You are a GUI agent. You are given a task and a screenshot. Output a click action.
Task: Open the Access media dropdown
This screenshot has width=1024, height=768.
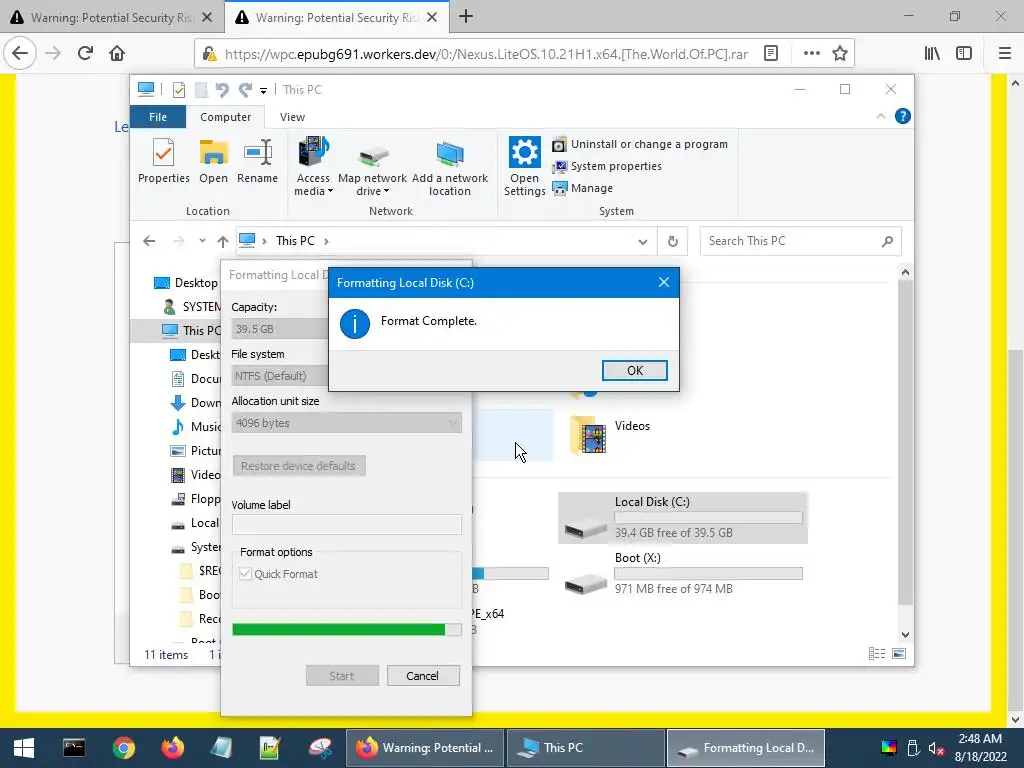313,167
